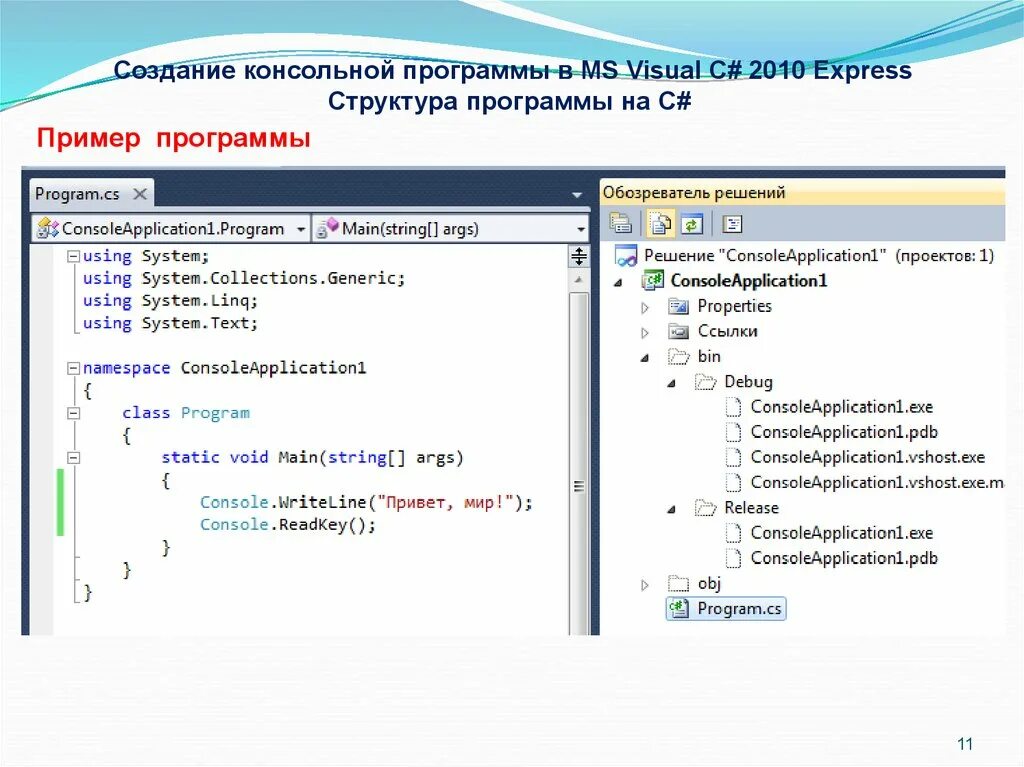This screenshot has height=767, width=1024.
Task: Click file icon of Debug ConsoleApplication1.pdb
Action: pos(733,432)
